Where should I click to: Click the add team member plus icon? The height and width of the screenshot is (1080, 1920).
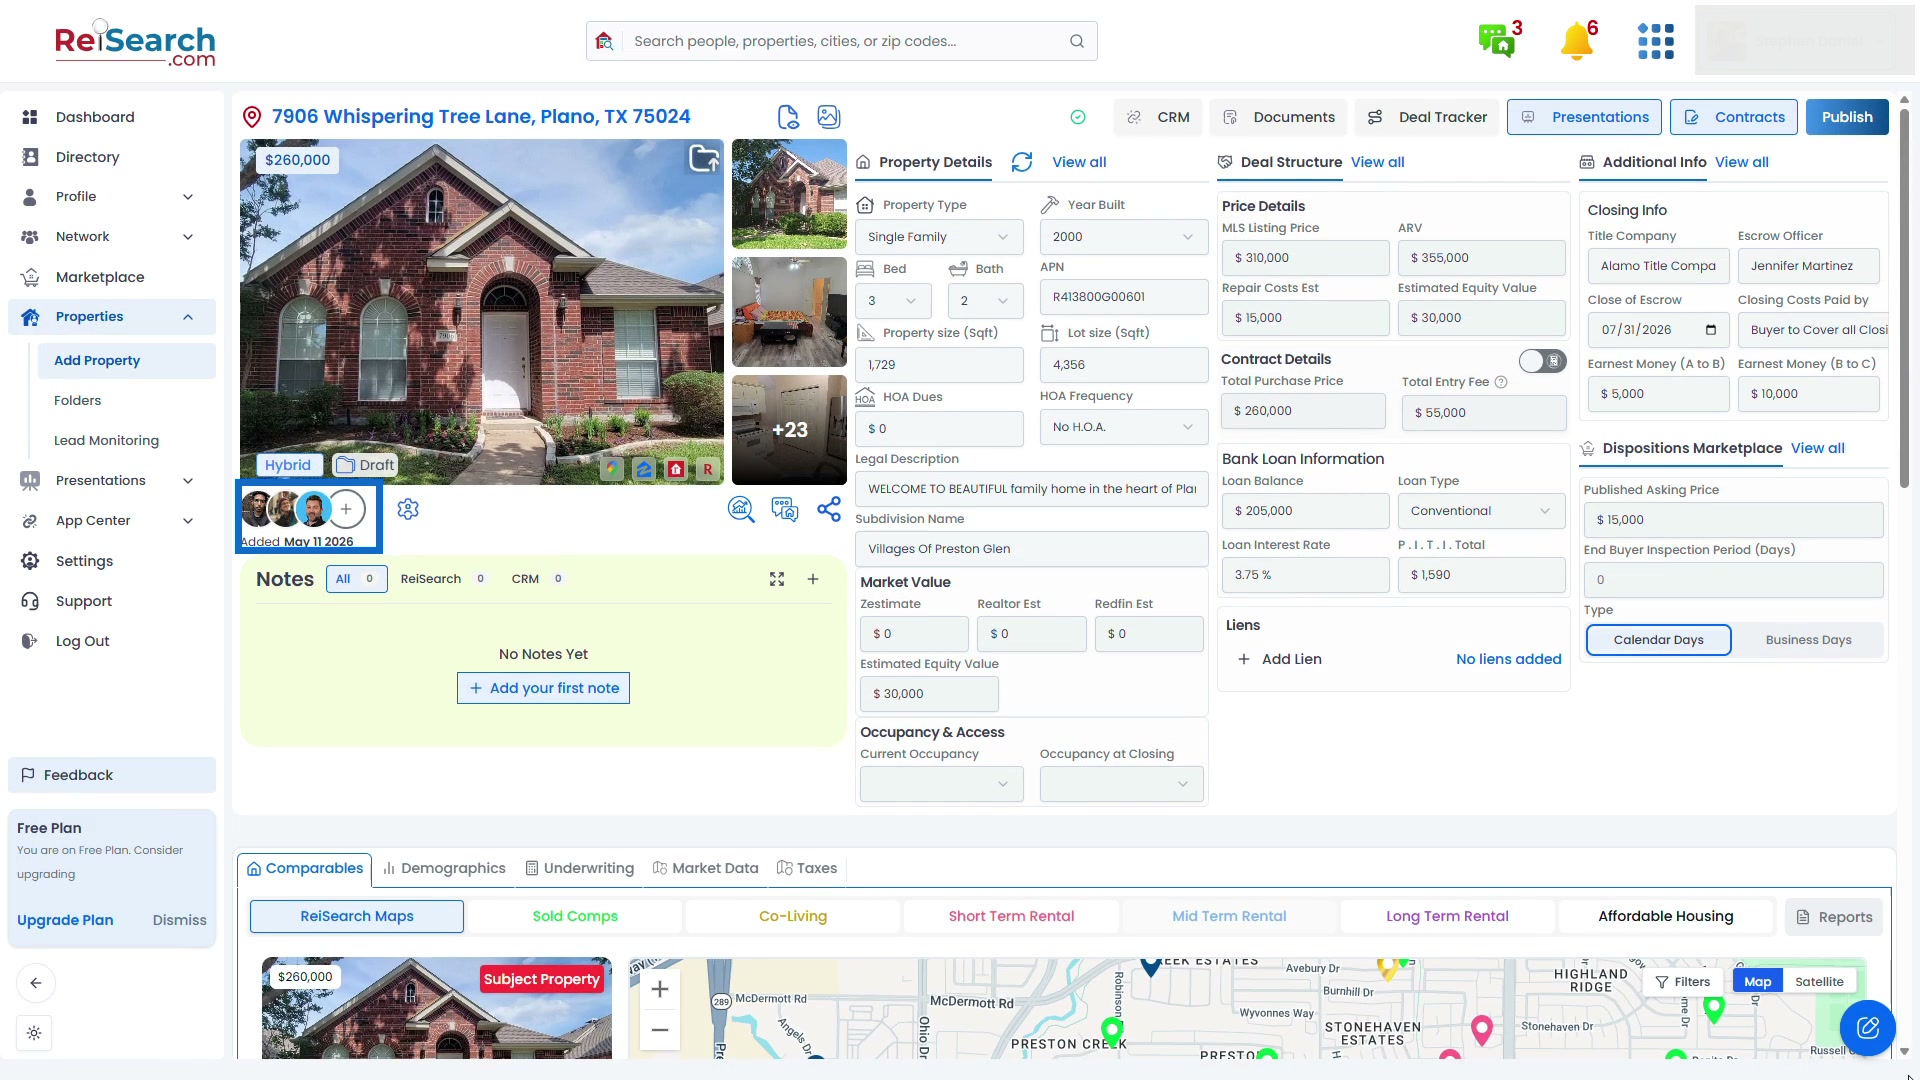coord(346,509)
